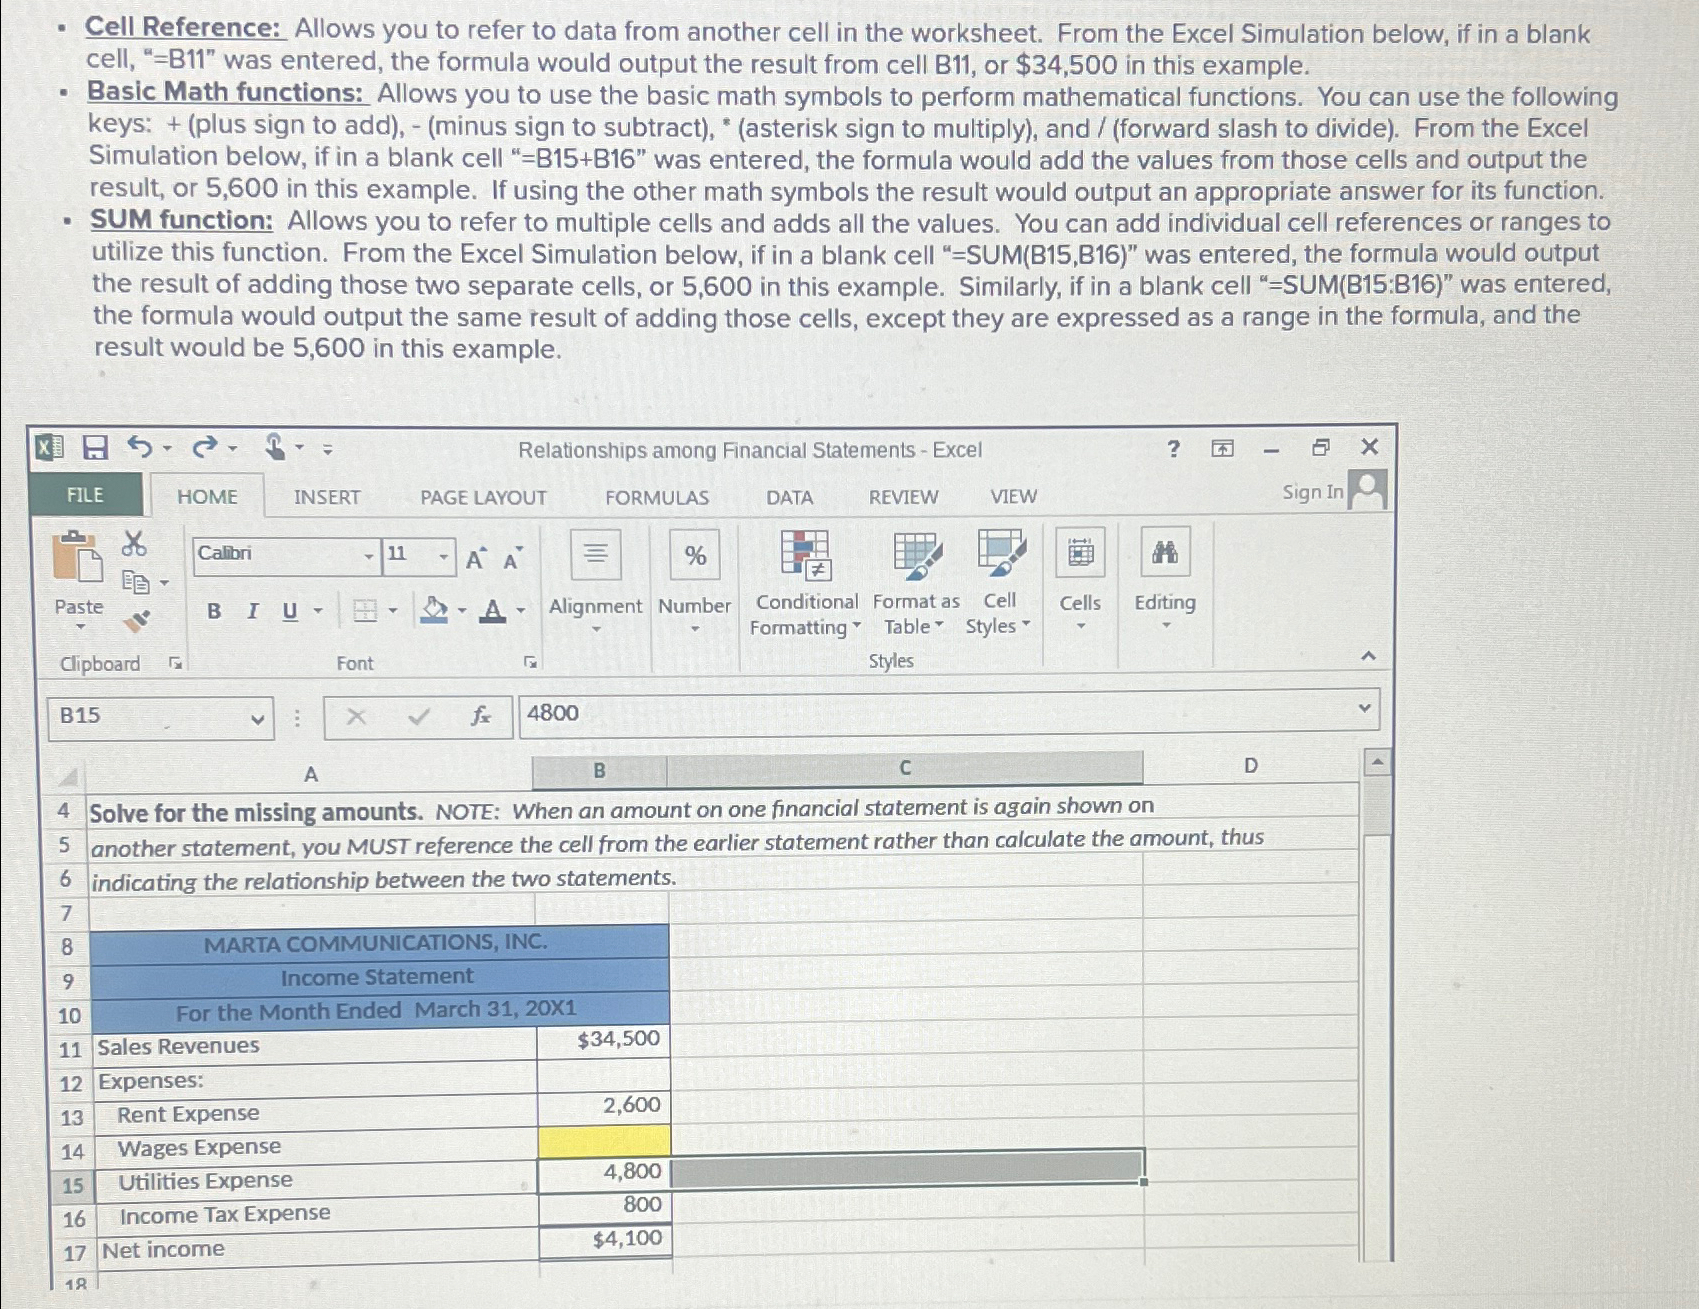Click the Cells group icon

tap(1080, 552)
